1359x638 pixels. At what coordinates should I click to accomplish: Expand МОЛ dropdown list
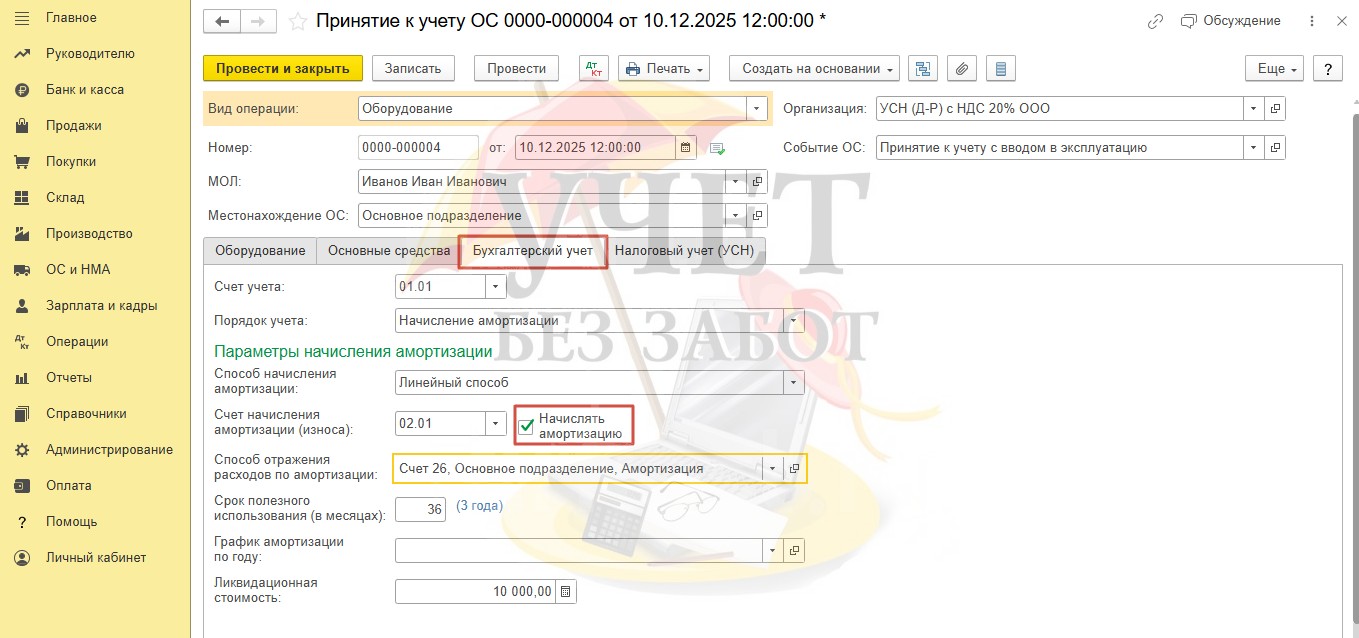[736, 182]
